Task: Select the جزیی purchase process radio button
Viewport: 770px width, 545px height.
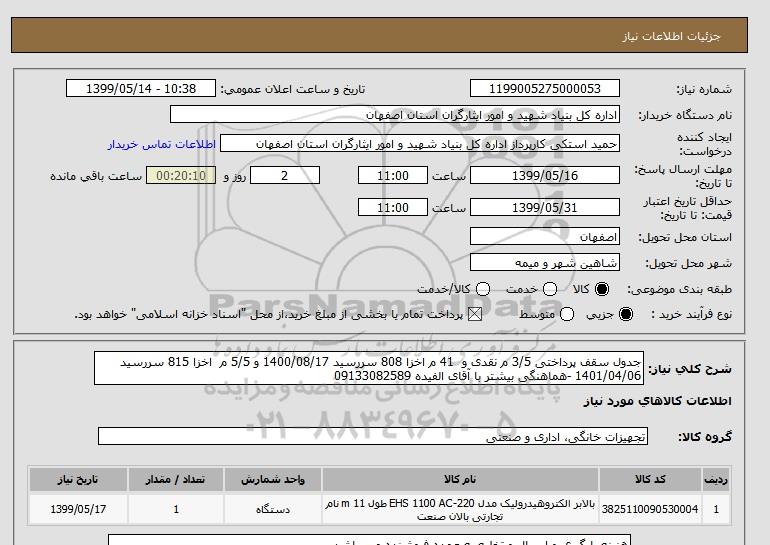Action: coord(626,314)
